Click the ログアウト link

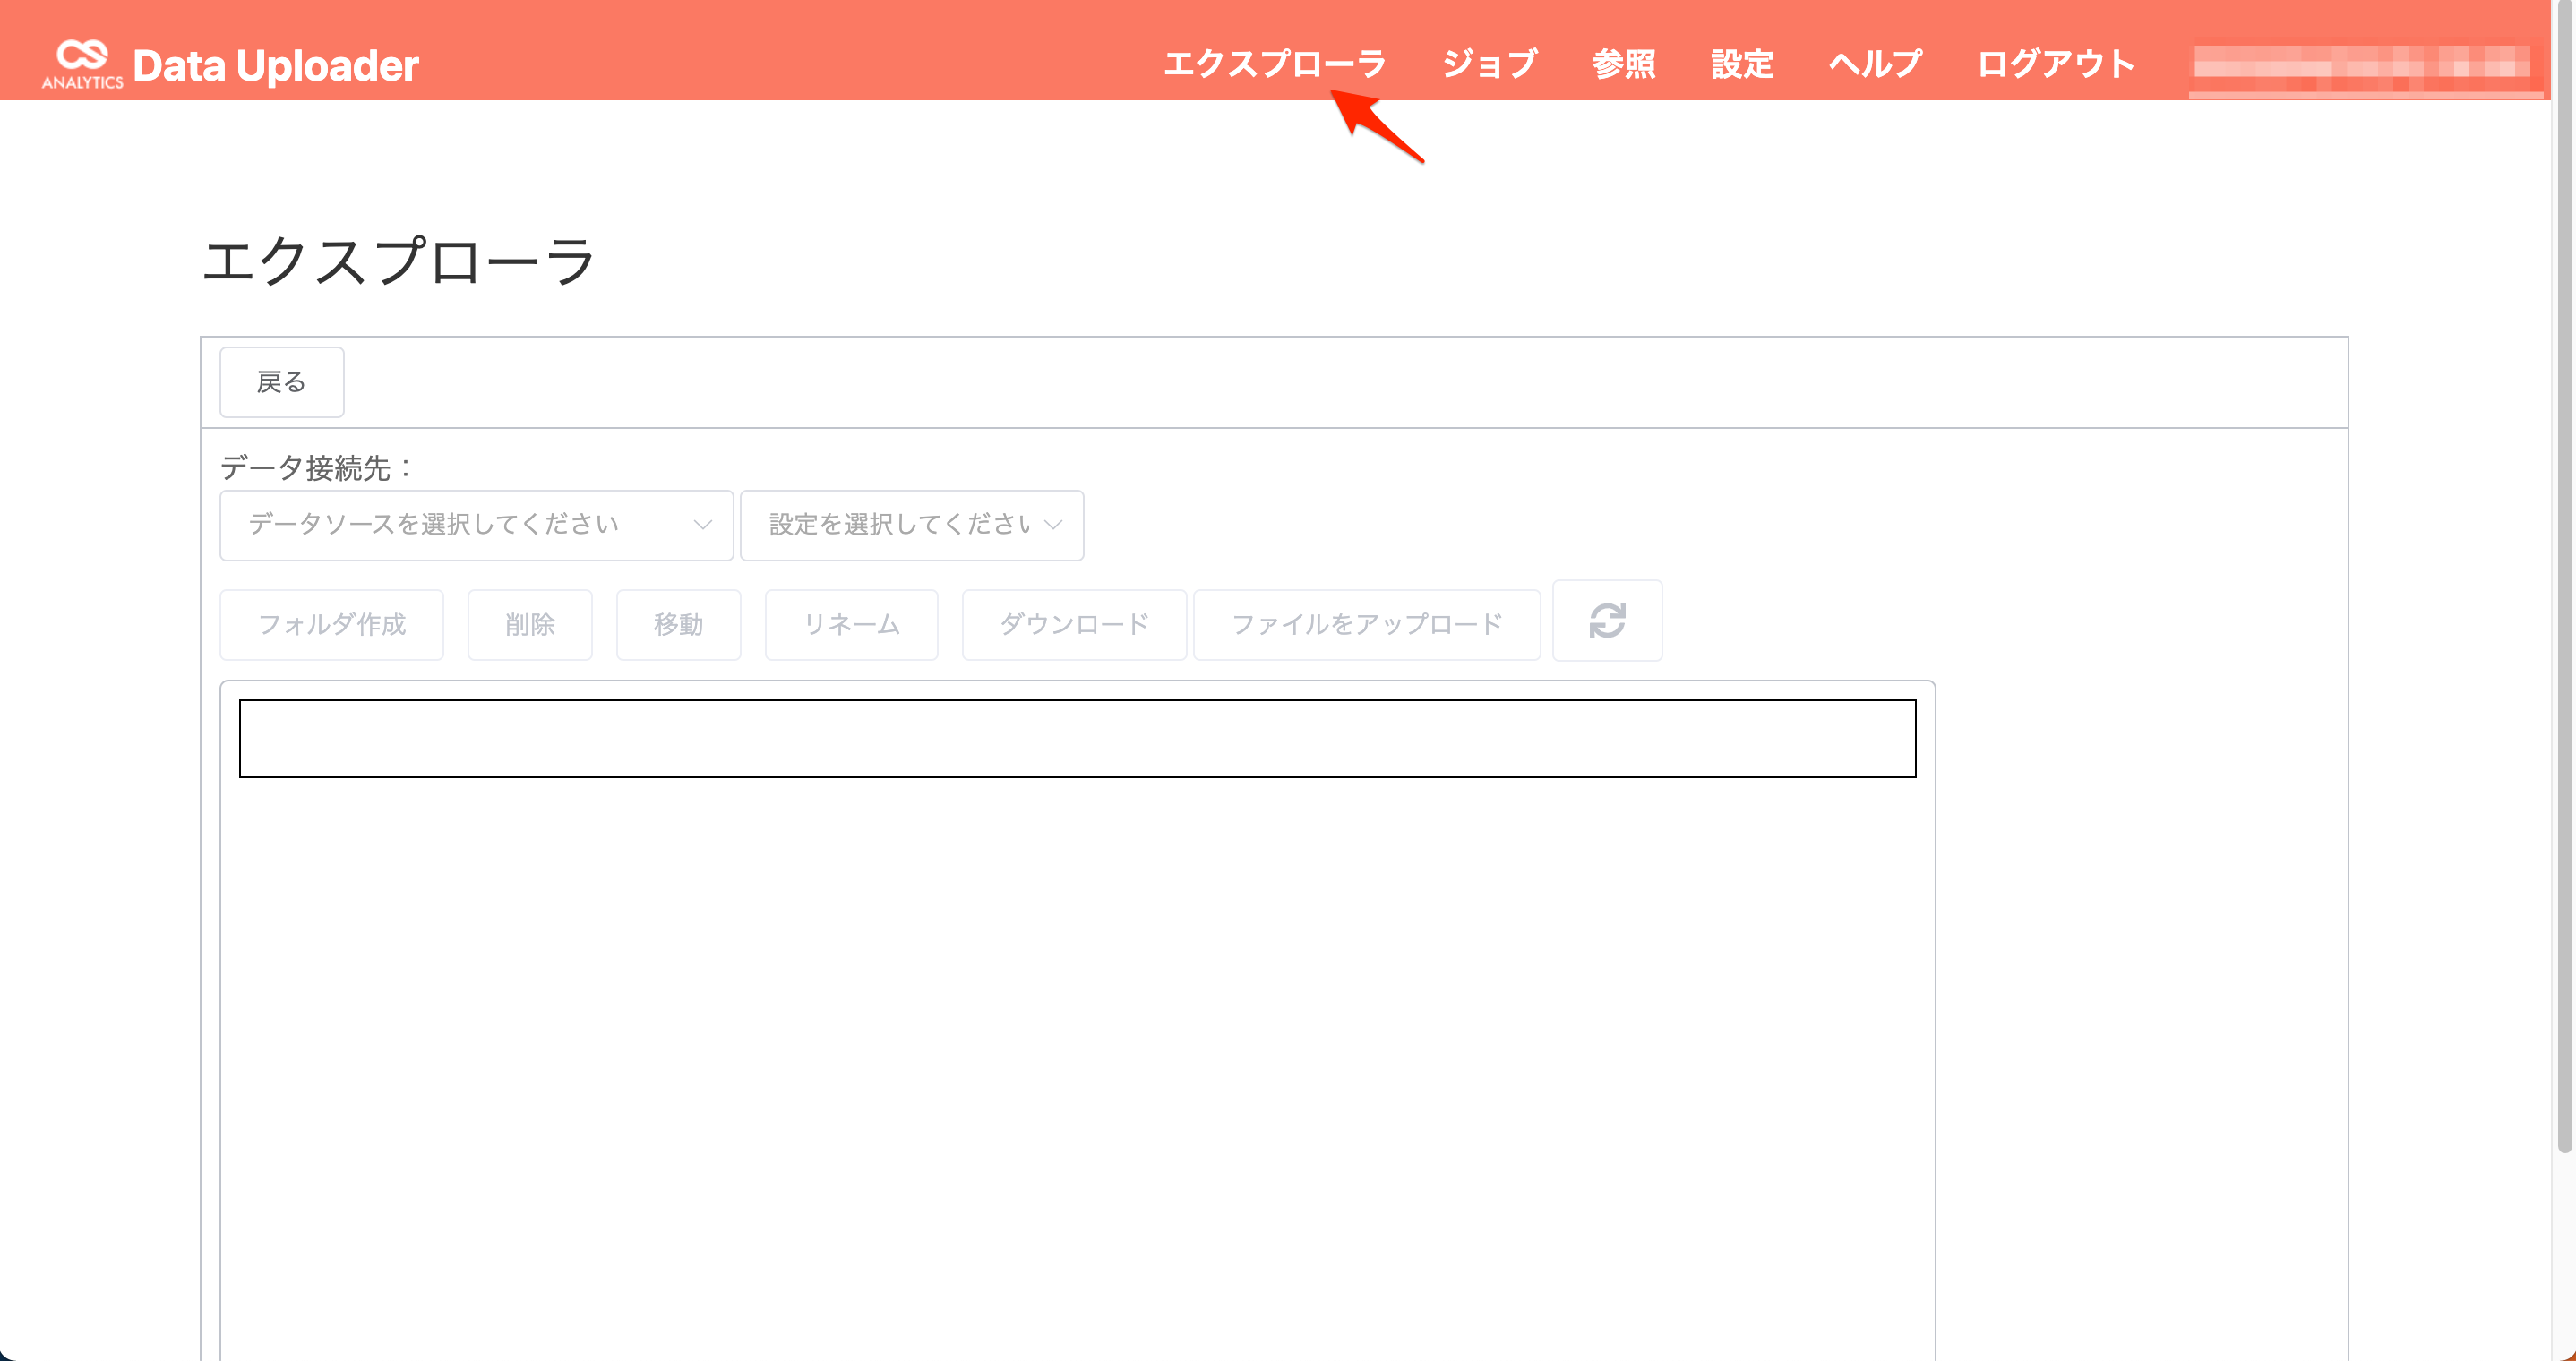coord(2056,64)
